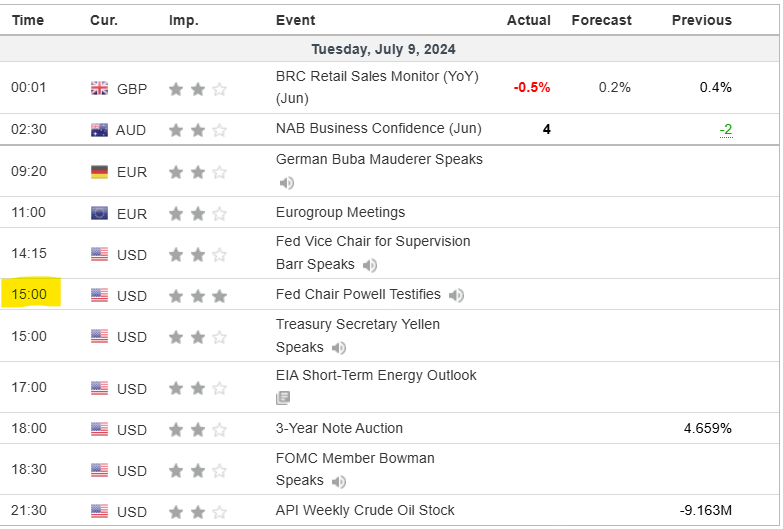Click importance stars for Fed Chair Powell Testifies

(x=198, y=296)
